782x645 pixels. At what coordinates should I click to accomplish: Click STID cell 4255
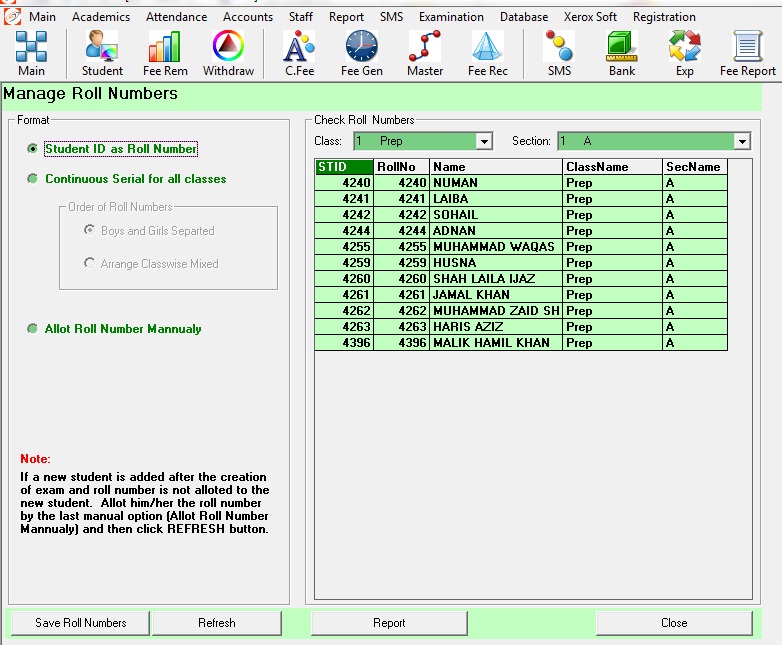[344, 246]
